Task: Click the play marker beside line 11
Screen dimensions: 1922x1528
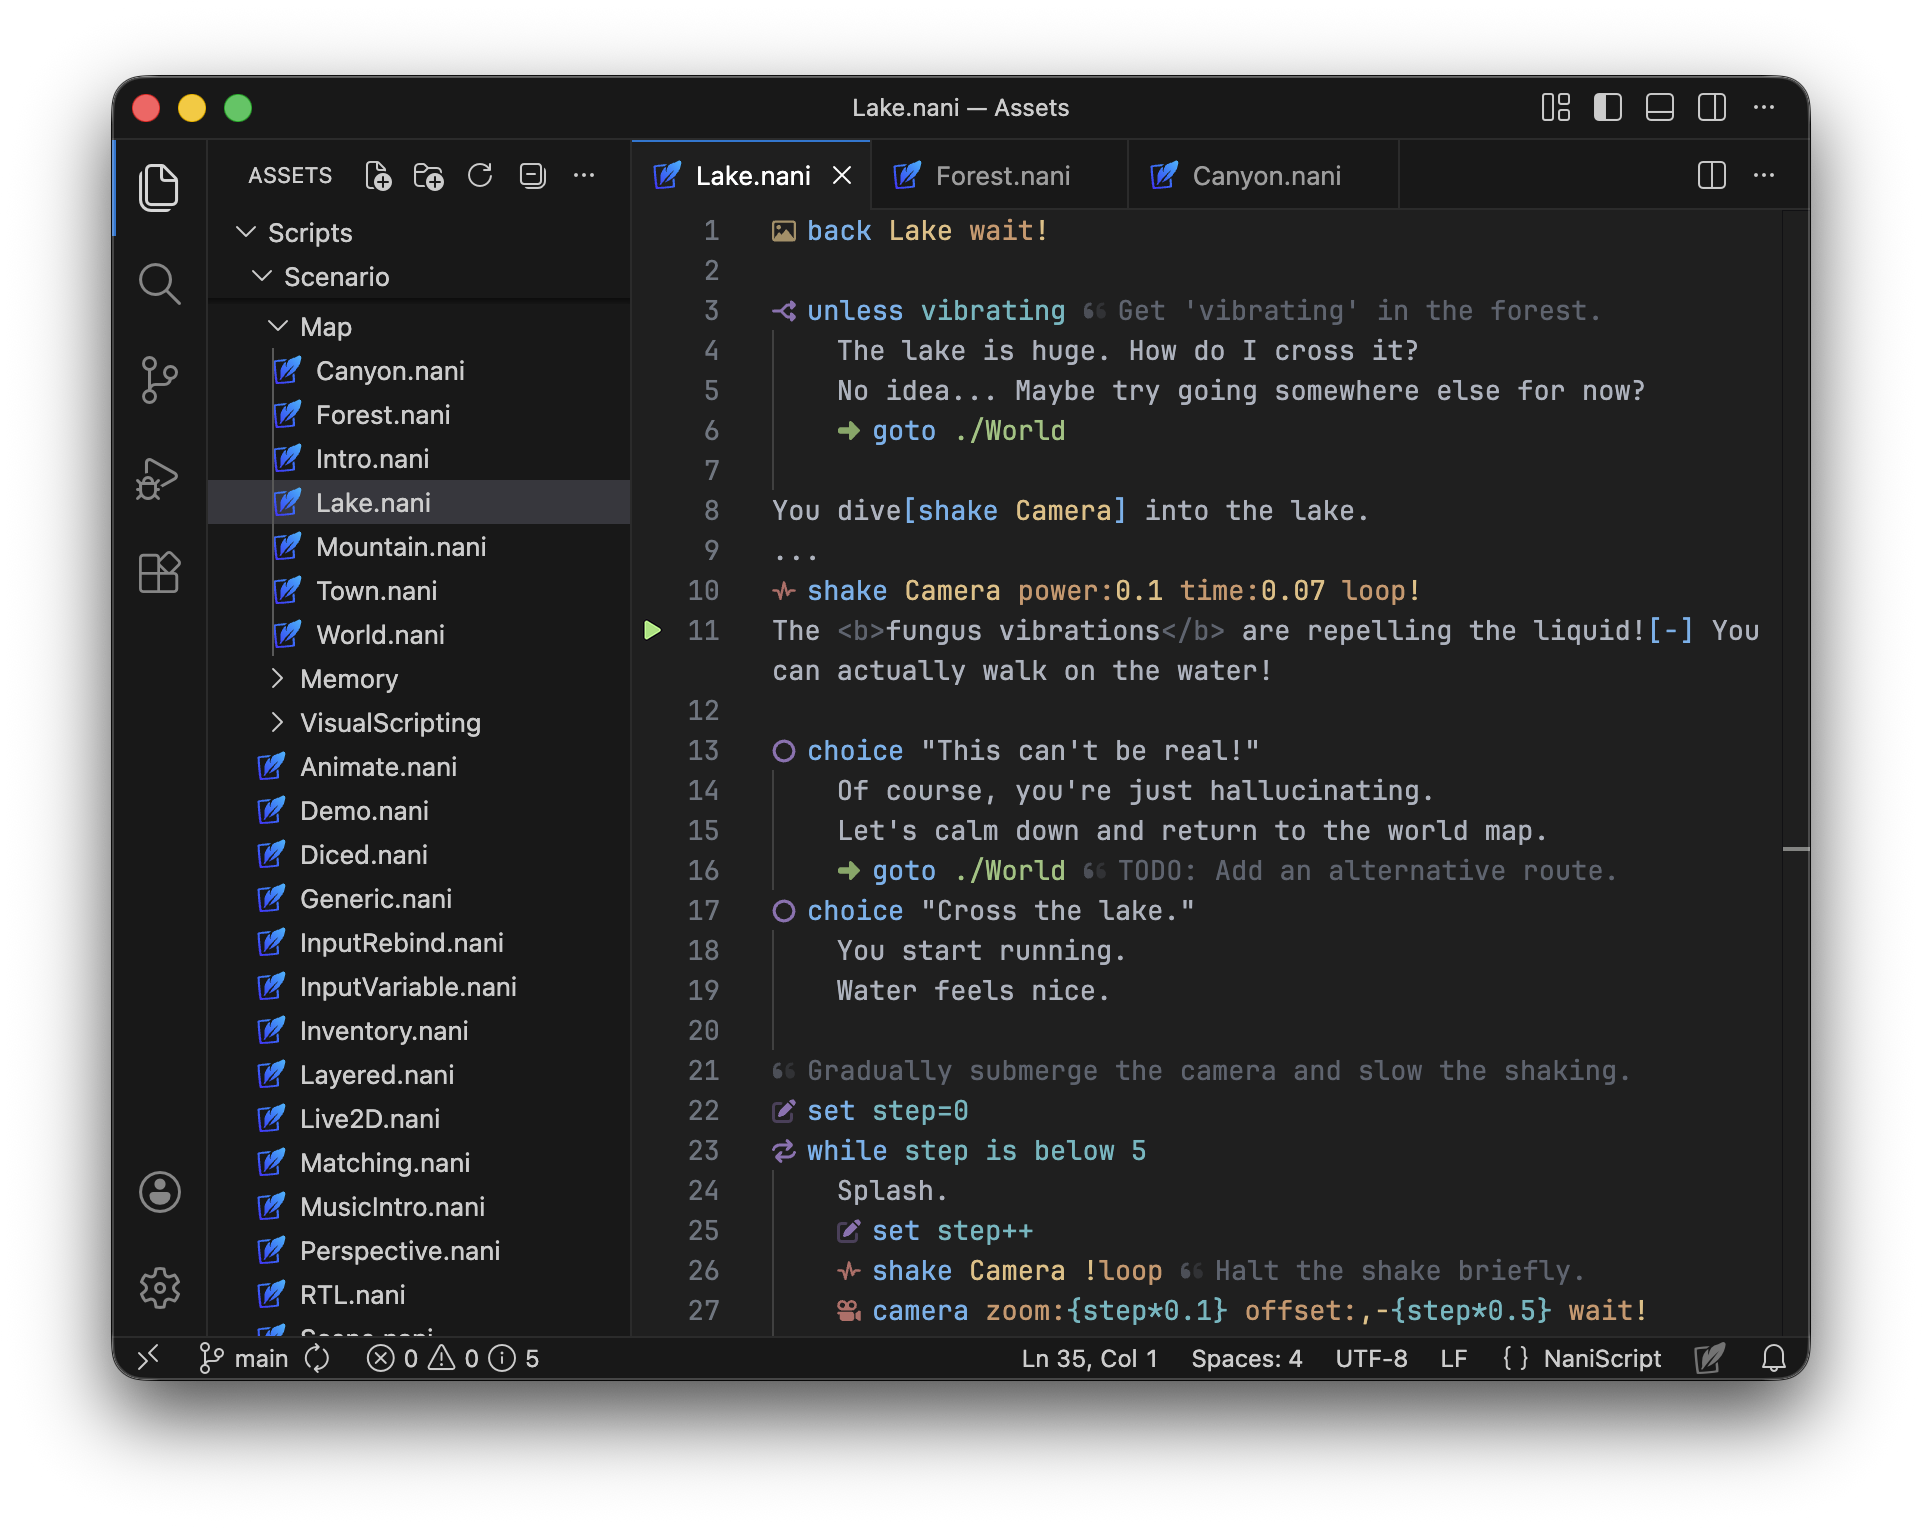Action: click(x=652, y=630)
